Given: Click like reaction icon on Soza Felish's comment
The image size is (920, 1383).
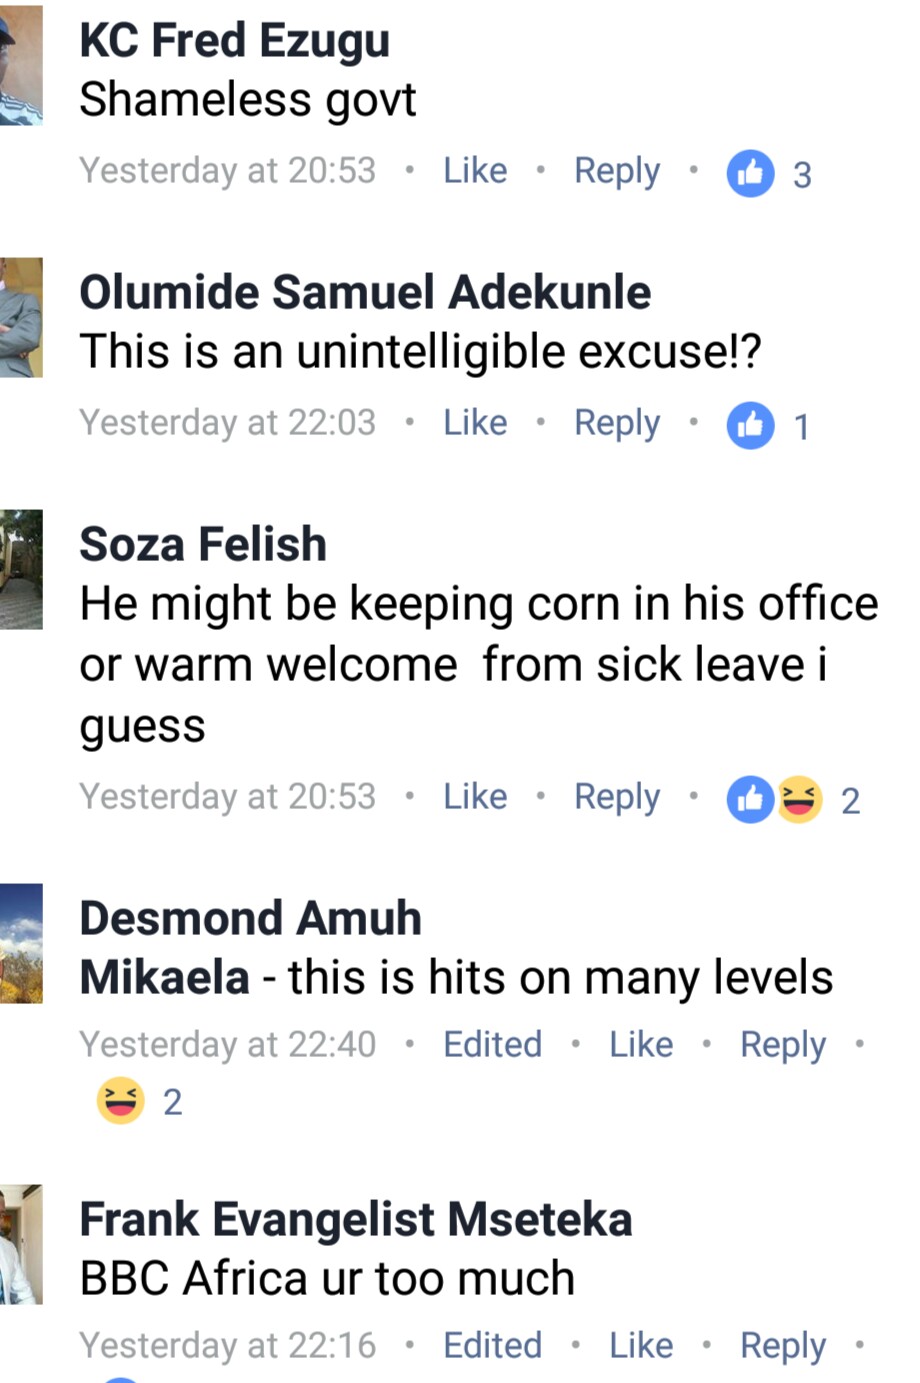Looking at the screenshot, I should [x=750, y=799].
